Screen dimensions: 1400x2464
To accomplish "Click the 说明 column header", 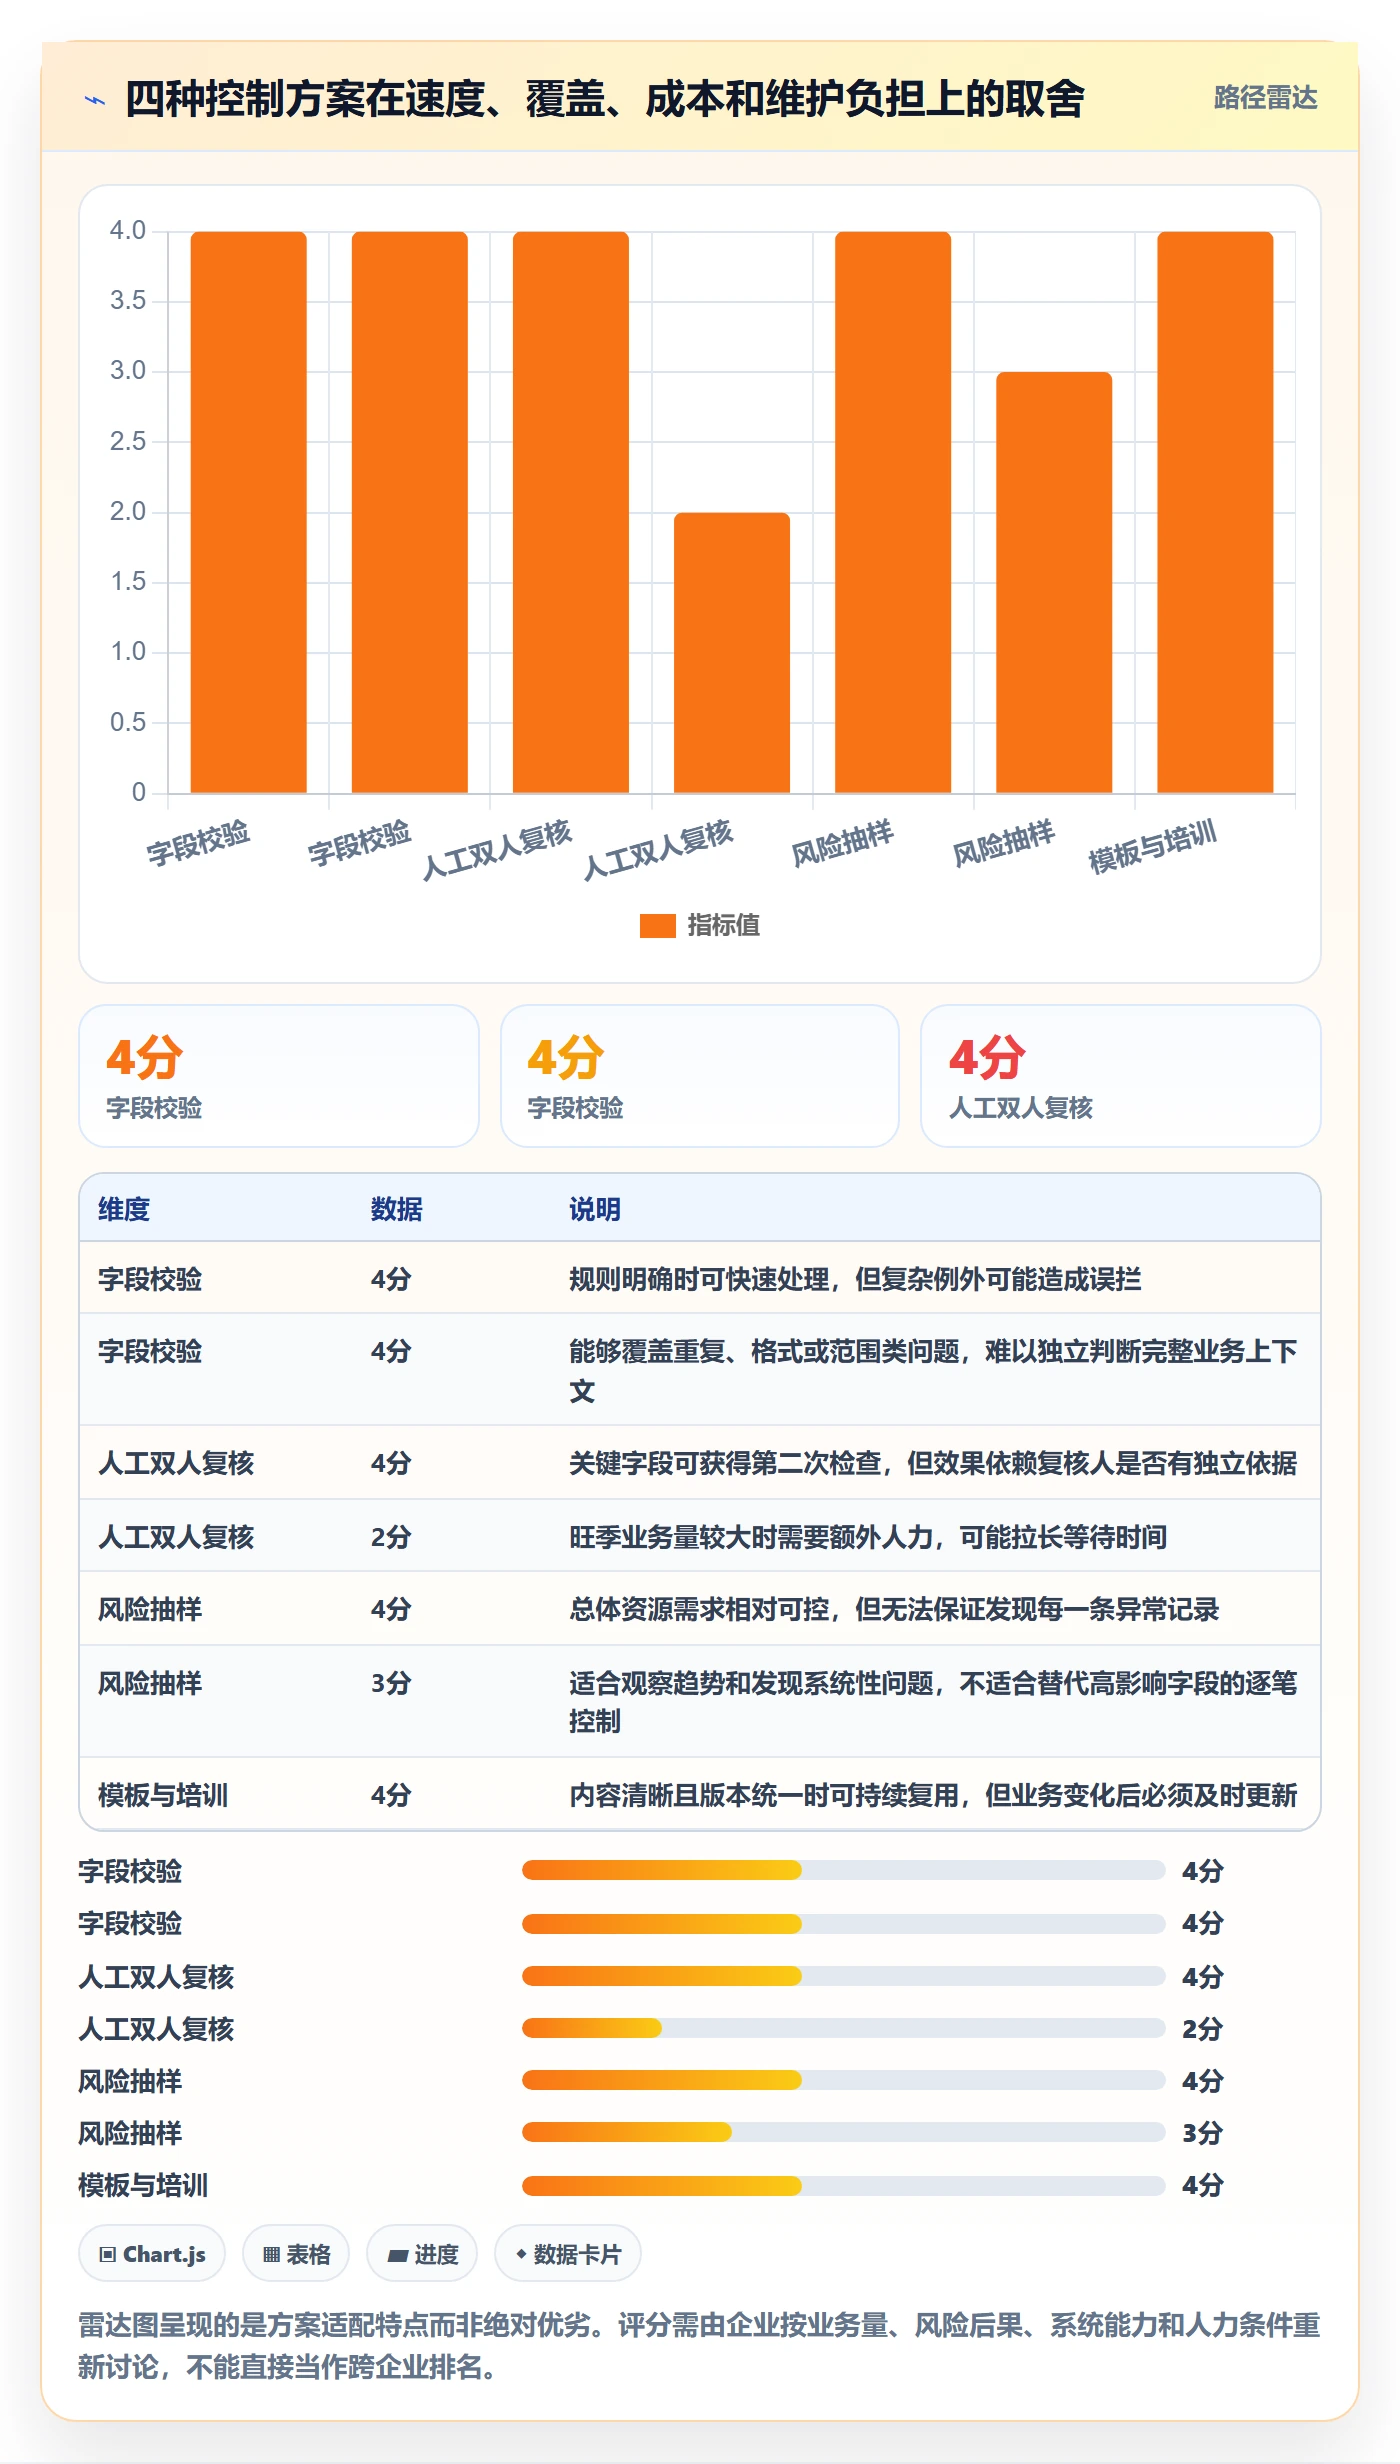I will (x=595, y=1209).
